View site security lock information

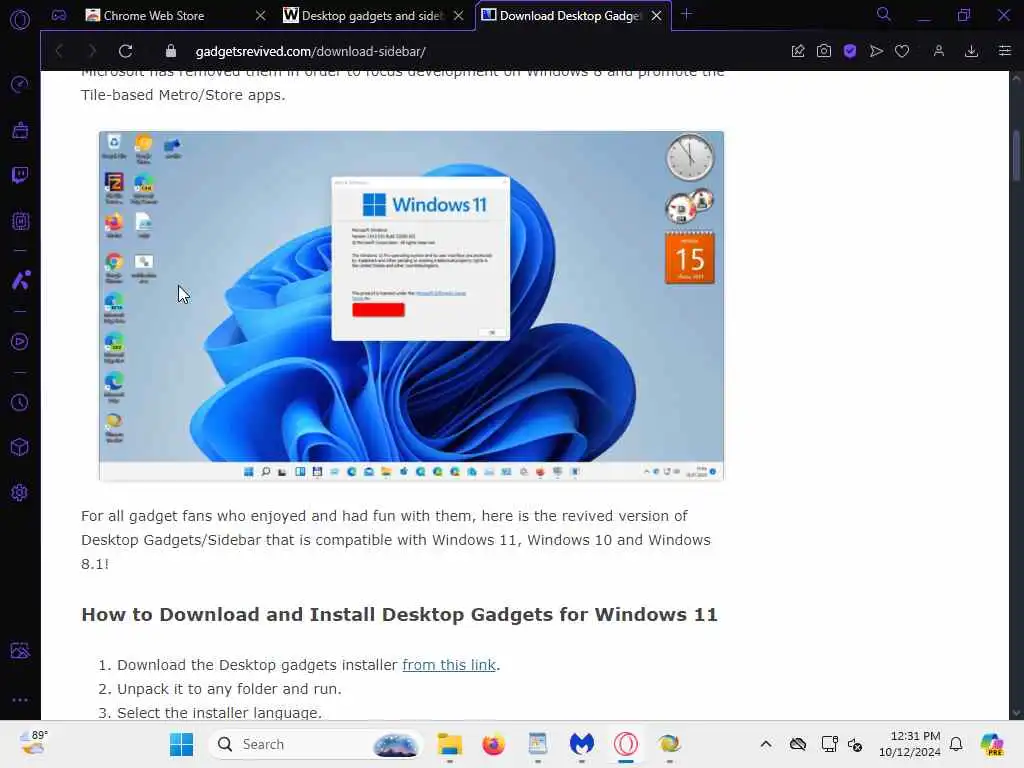click(170, 51)
